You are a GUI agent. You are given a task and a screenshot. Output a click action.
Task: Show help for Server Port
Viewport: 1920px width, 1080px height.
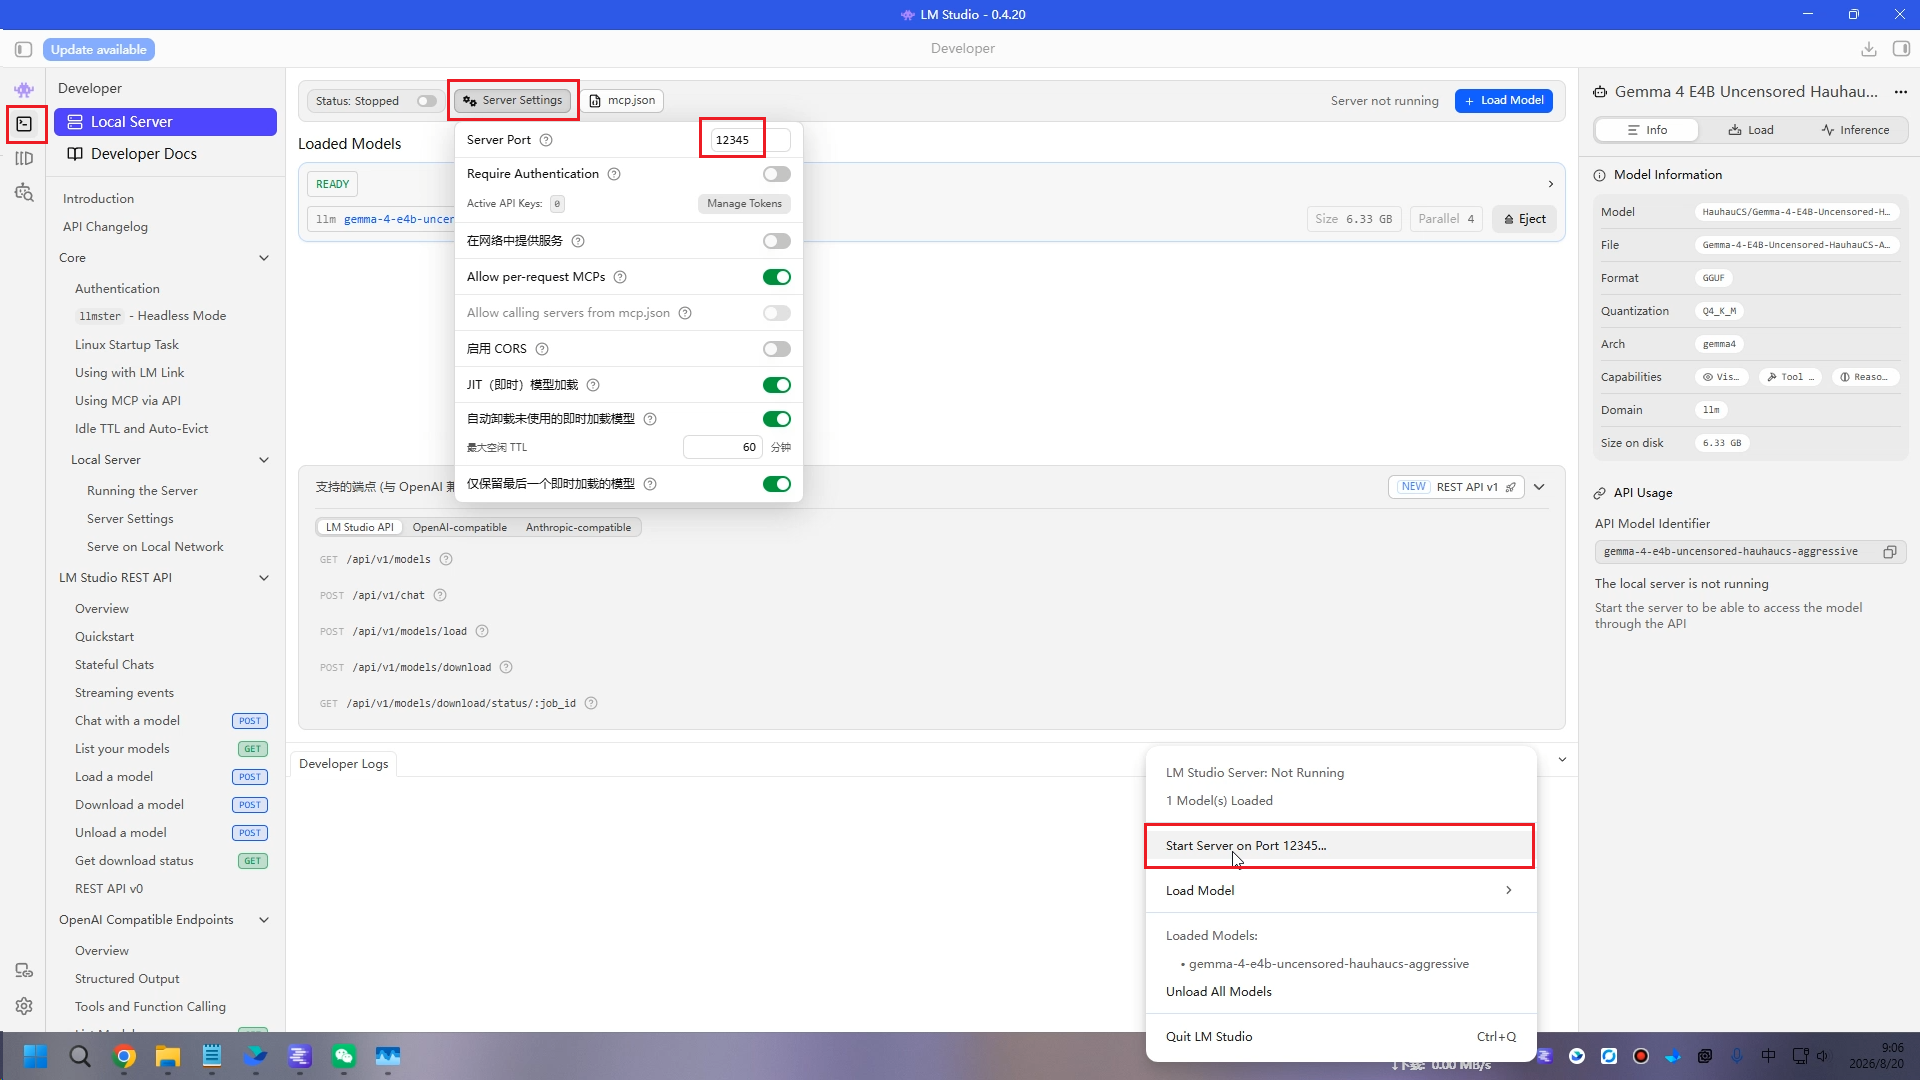tap(546, 140)
